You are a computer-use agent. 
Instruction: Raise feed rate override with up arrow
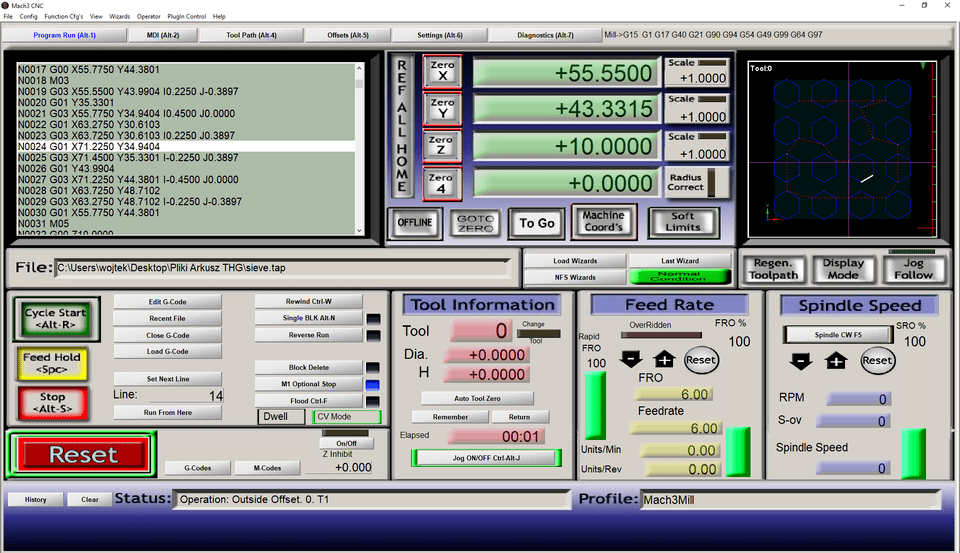coord(664,359)
